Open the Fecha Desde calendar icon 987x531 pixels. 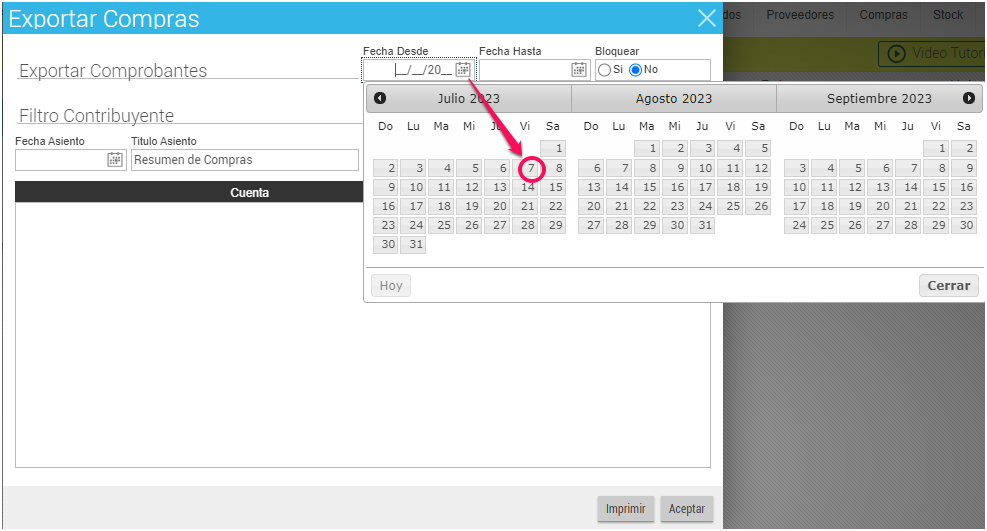point(463,70)
